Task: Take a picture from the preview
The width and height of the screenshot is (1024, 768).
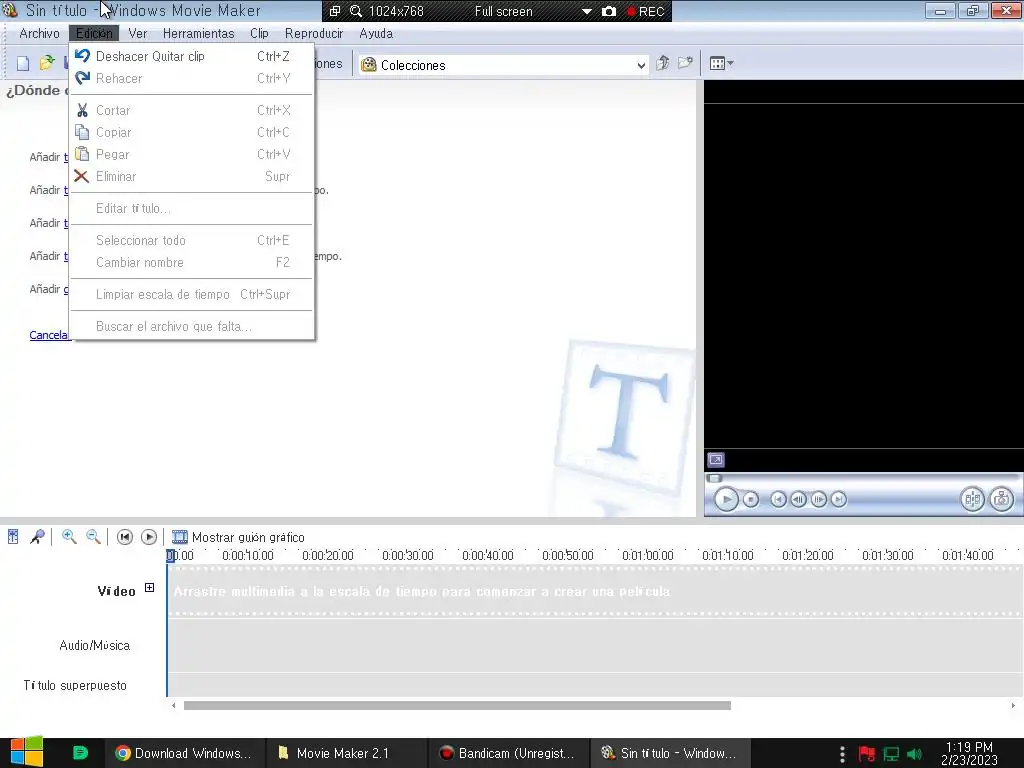Action: [x=1001, y=500]
